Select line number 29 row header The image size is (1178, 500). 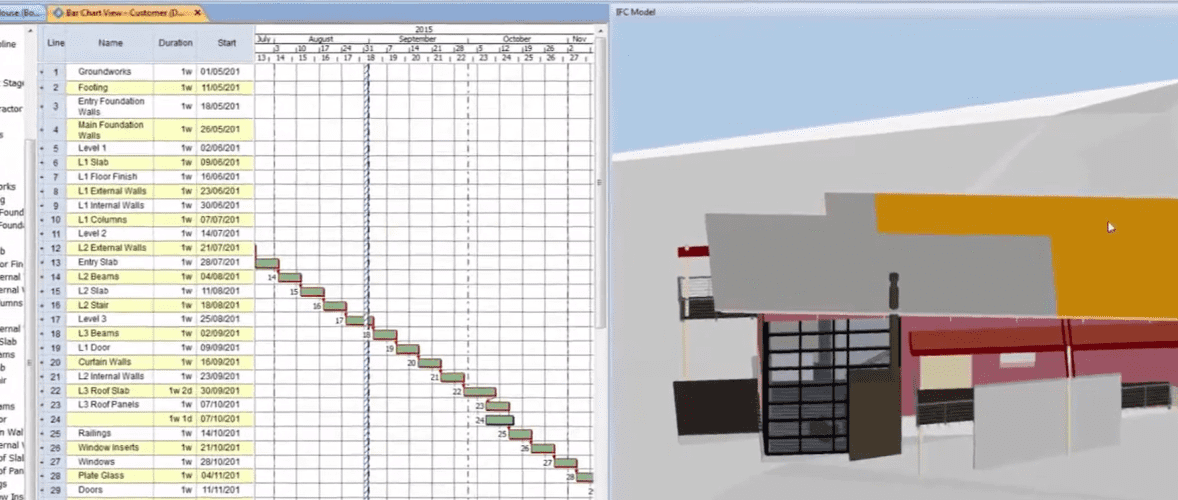(56, 491)
